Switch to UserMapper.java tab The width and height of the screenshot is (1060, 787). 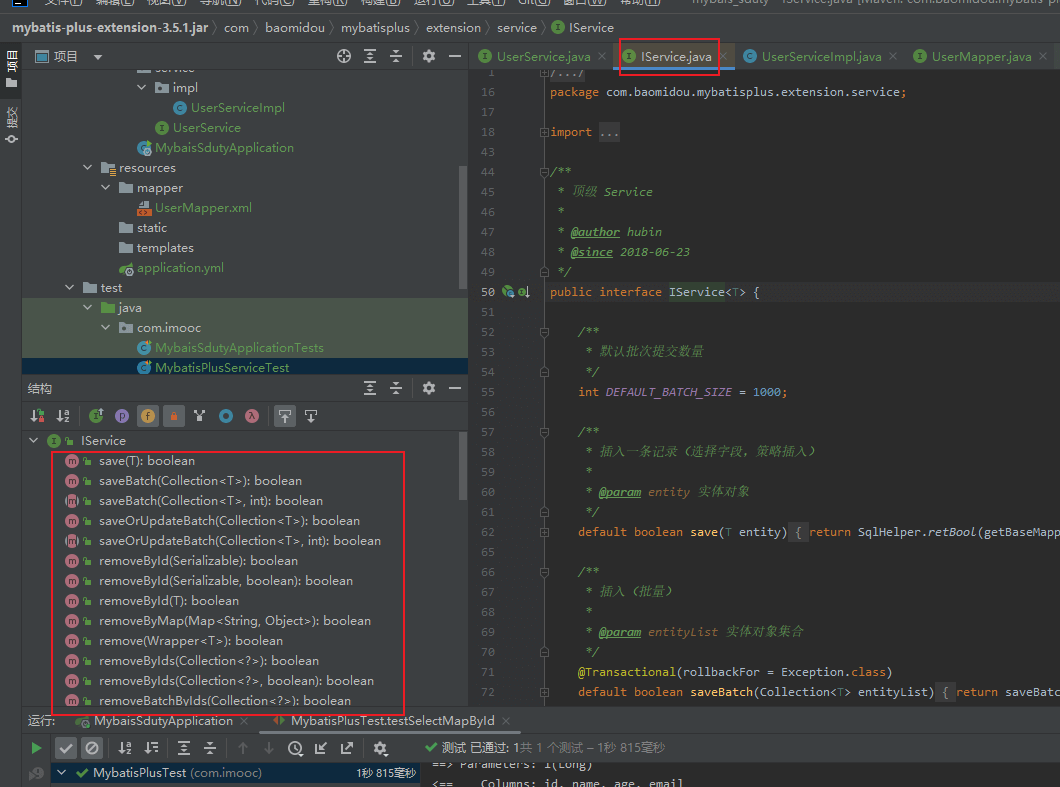coord(981,57)
